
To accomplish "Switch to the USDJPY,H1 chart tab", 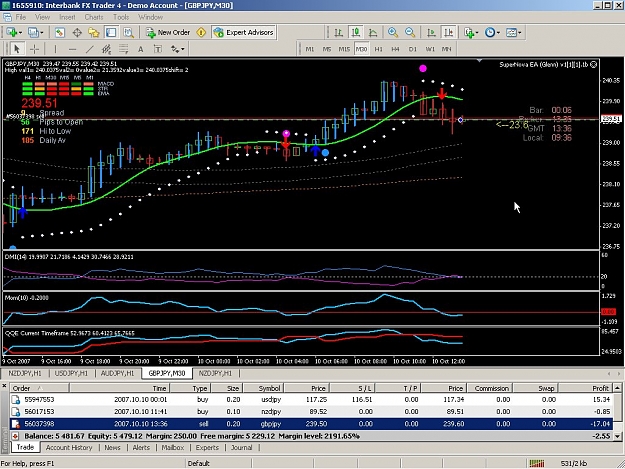I will 71,373.
